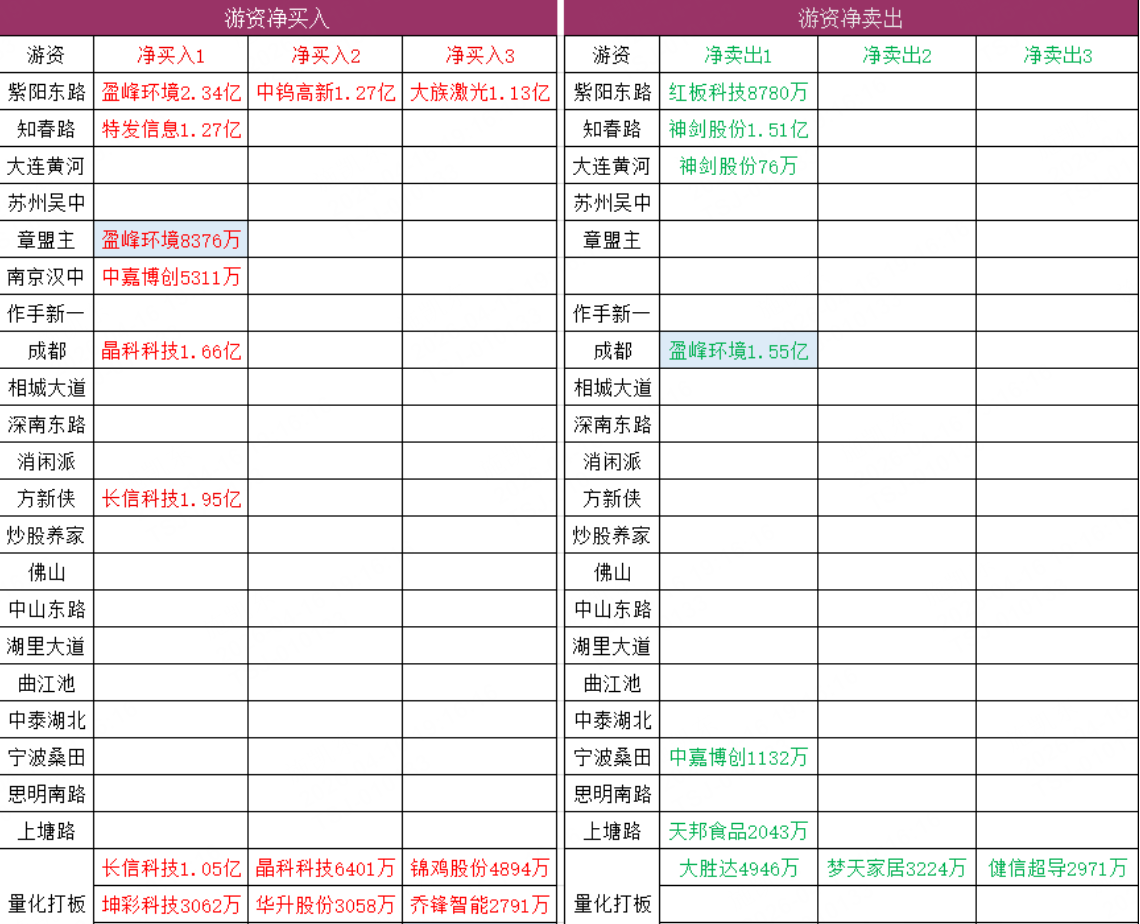1140x924 pixels.
Task: Select 大连黄河 in the 游资净卖出 table
Action: pos(612,166)
